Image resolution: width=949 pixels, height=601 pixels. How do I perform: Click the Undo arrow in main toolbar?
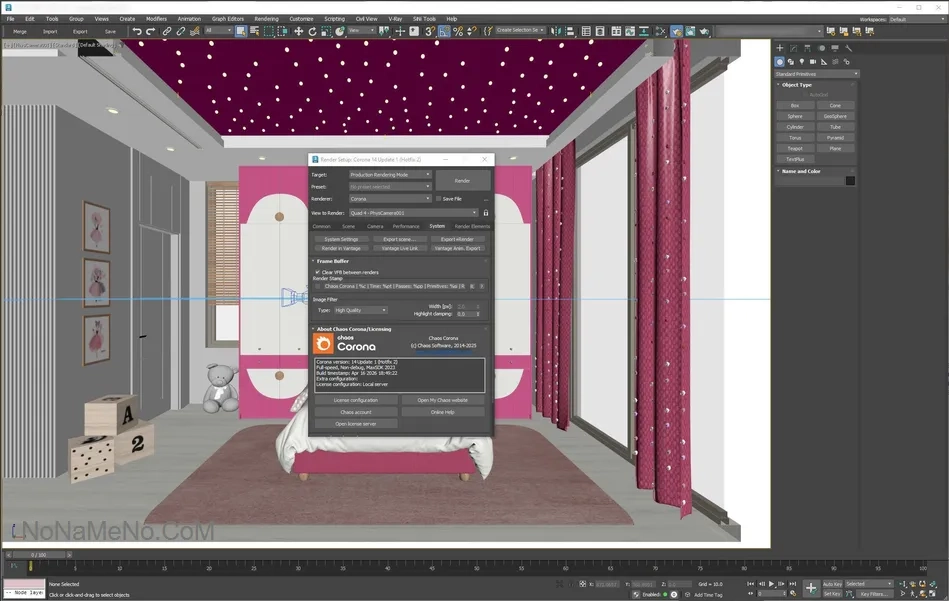[137, 31]
